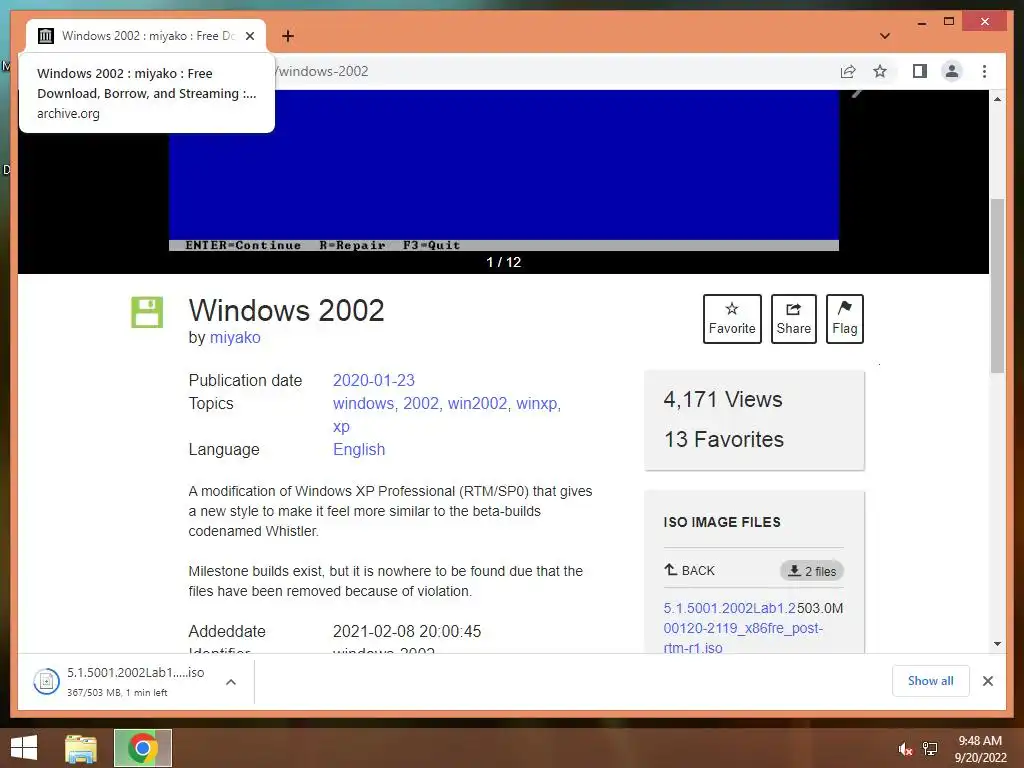This screenshot has width=1024, height=768.
Task: Open Chrome three-dot menu
Action: click(x=985, y=71)
